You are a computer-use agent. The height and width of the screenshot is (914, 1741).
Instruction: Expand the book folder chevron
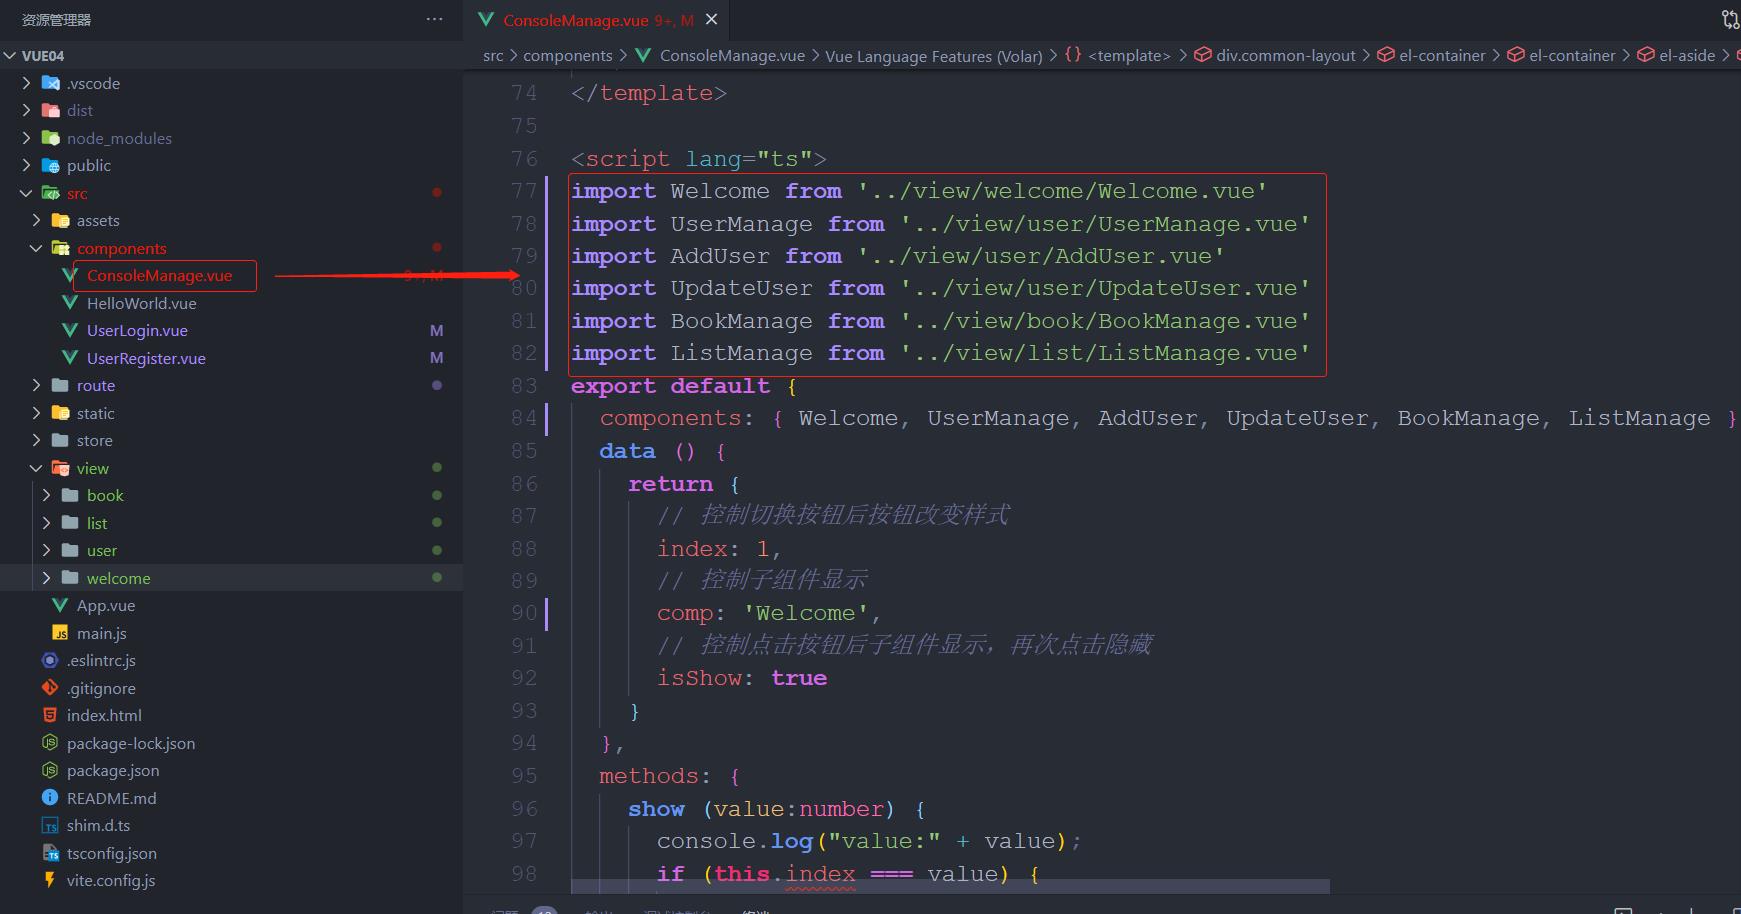tap(46, 495)
